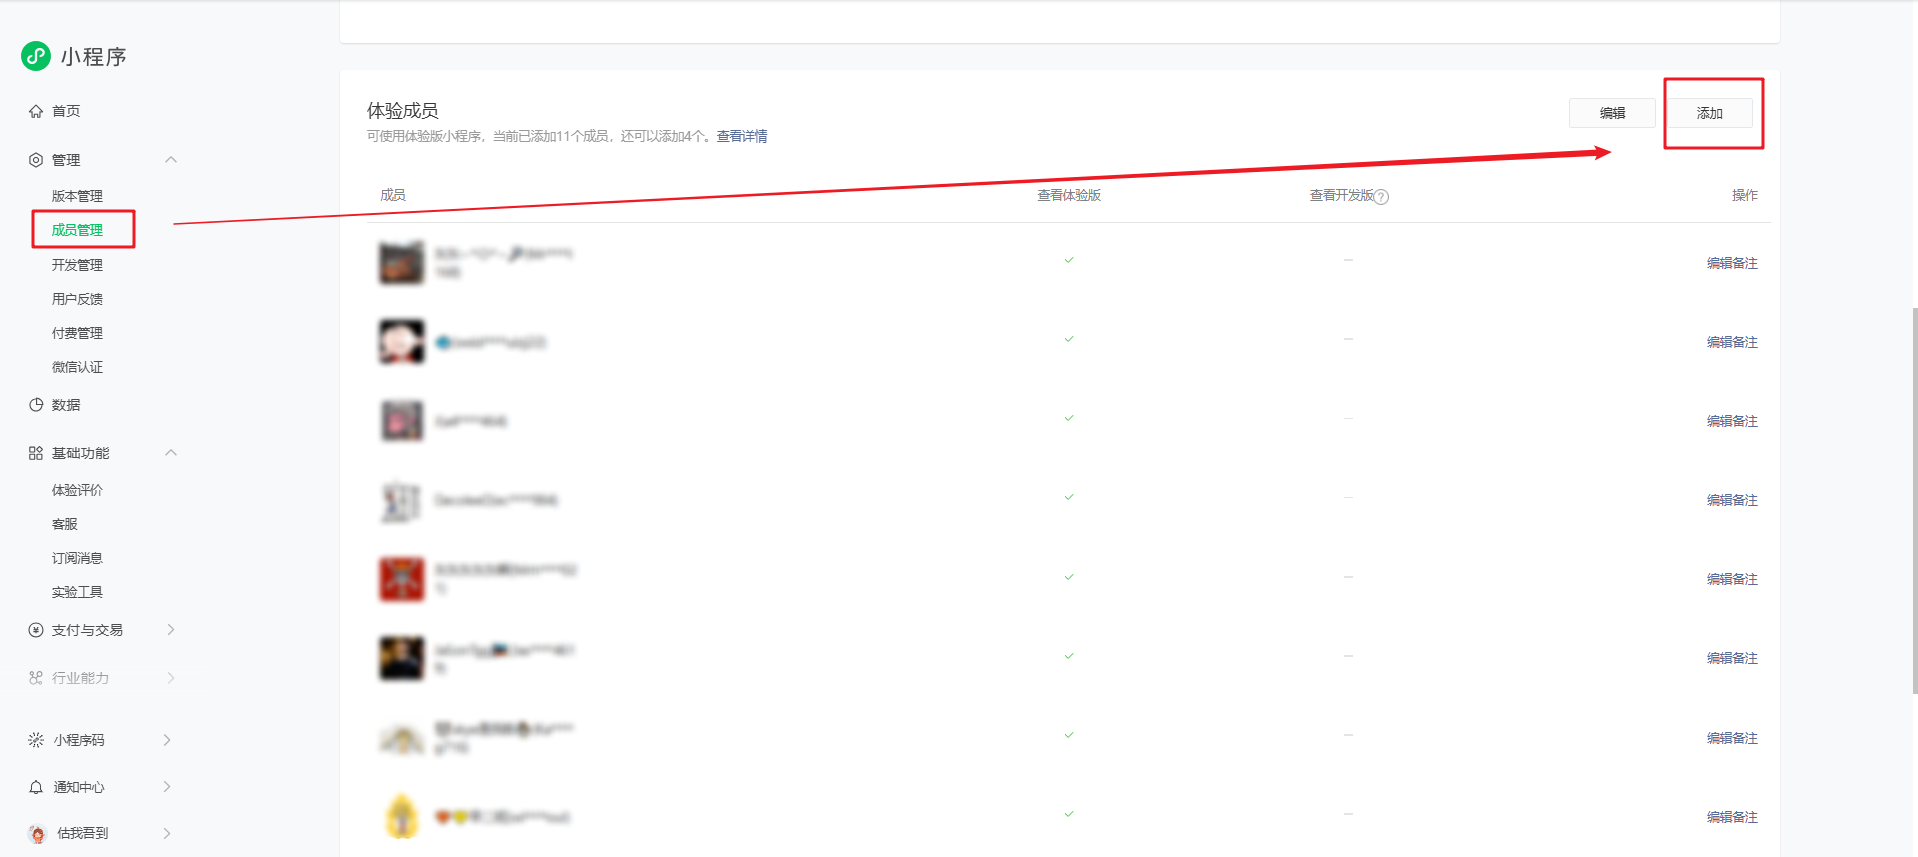
Task: Click the 成员 column header
Action: click(393, 195)
